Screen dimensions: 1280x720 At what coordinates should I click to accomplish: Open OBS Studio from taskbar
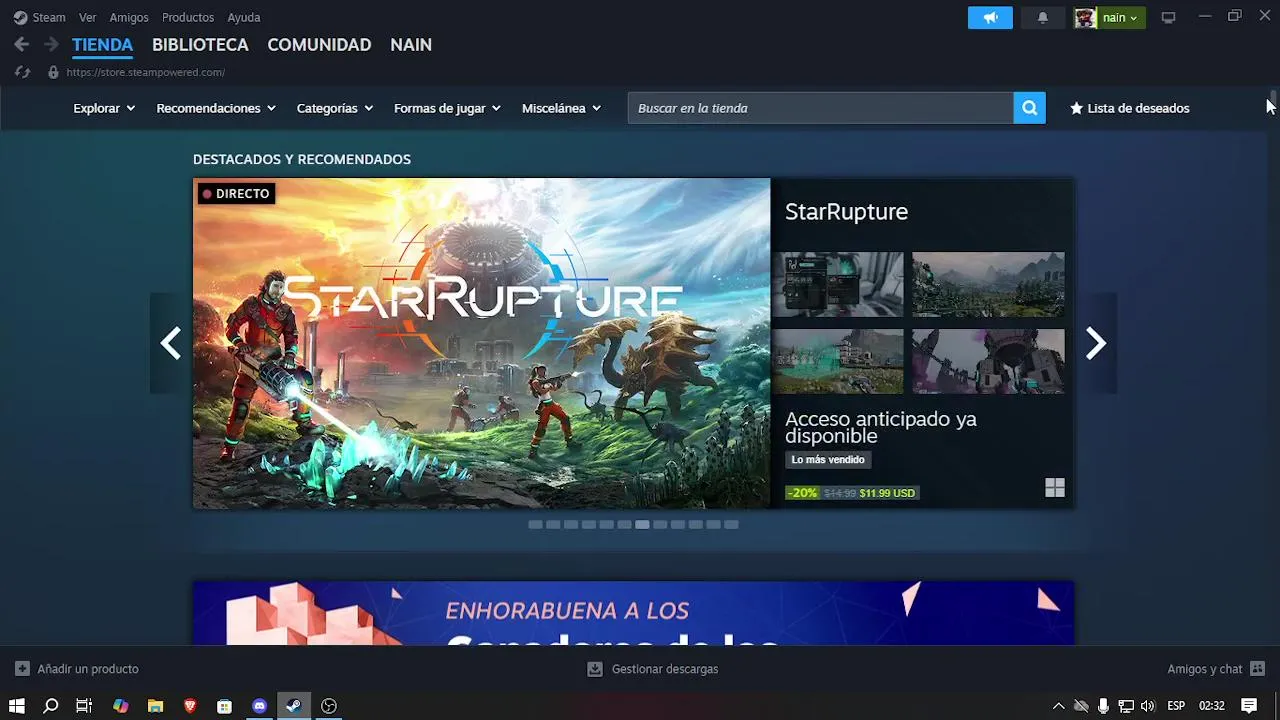click(329, 706)
